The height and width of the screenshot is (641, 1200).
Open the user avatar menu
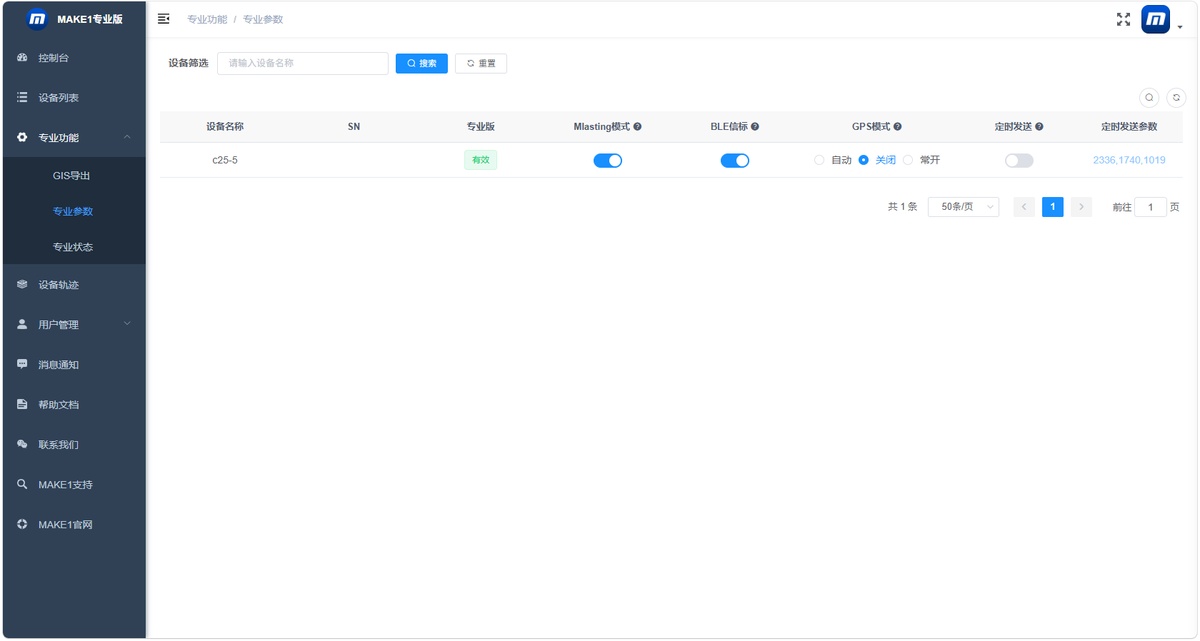pos(1155,19)
